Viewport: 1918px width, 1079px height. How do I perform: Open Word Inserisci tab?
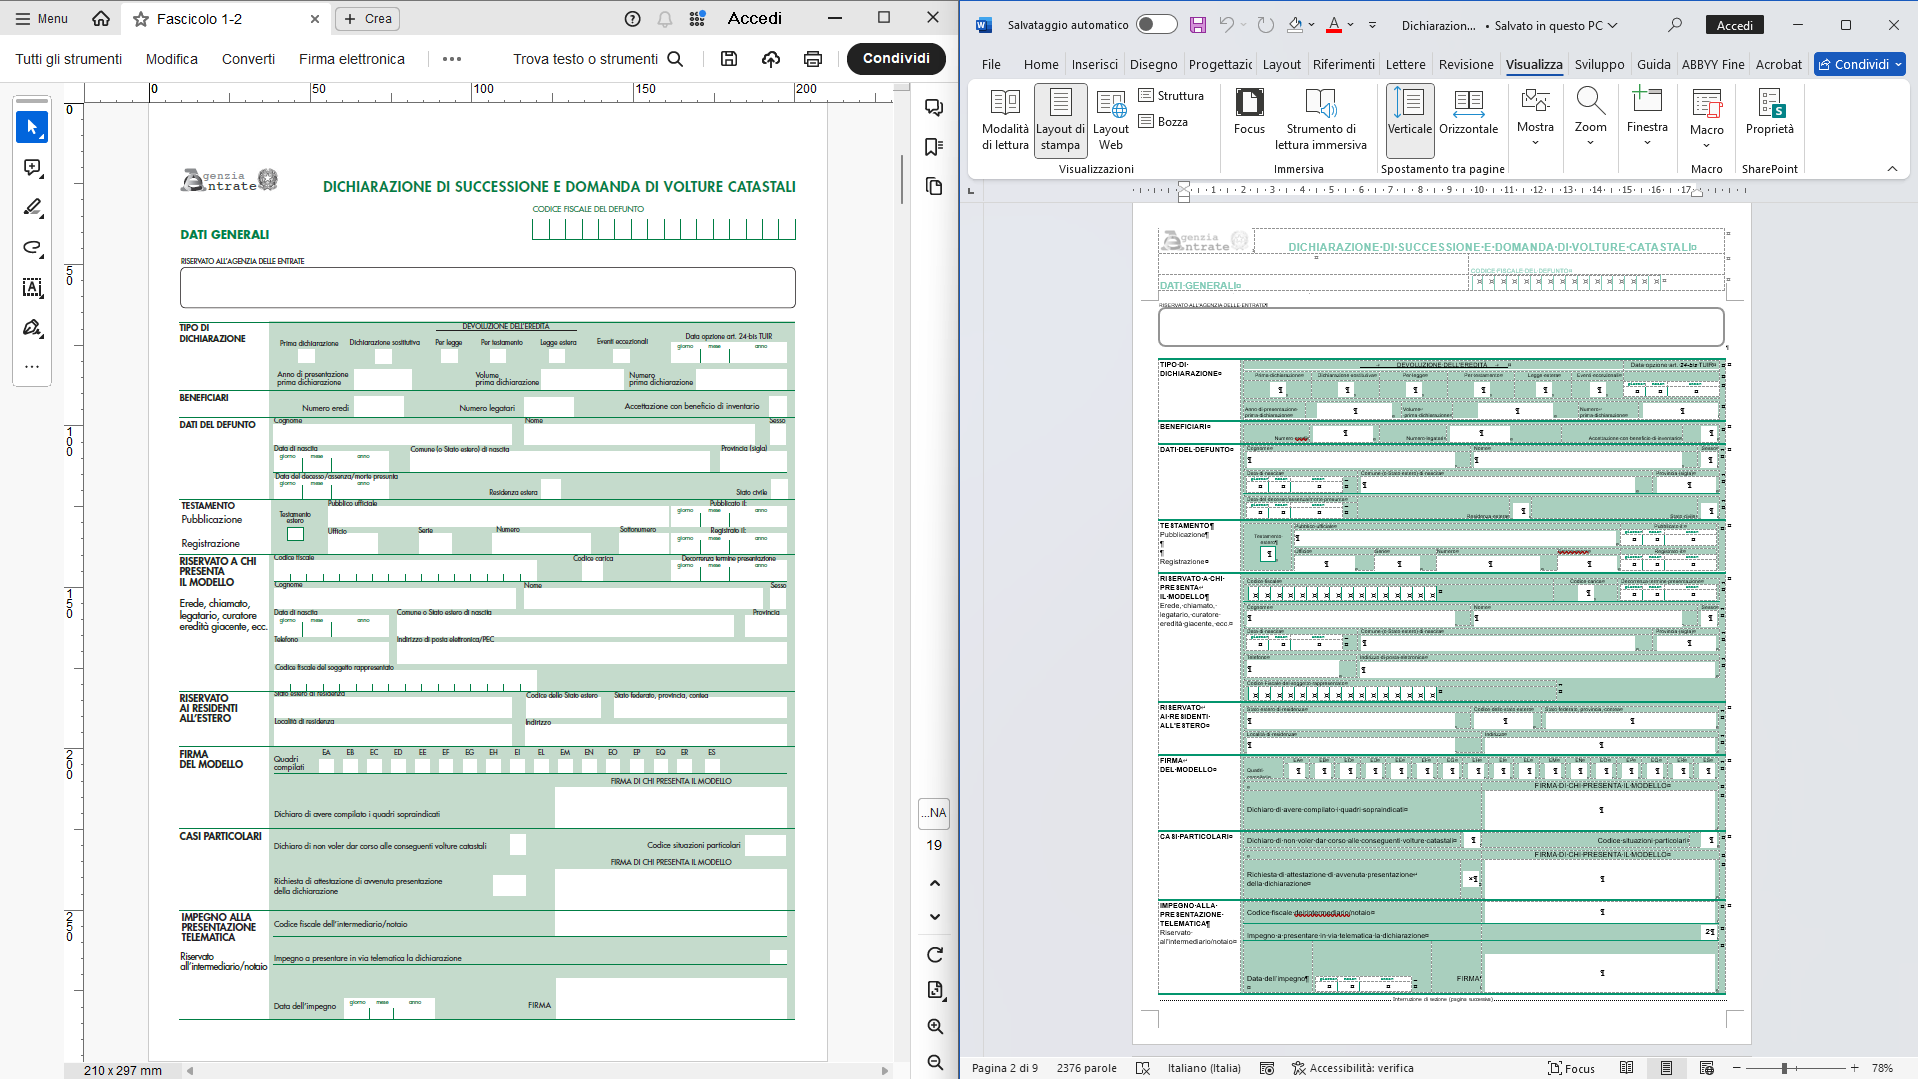(x=1095, y=64)
